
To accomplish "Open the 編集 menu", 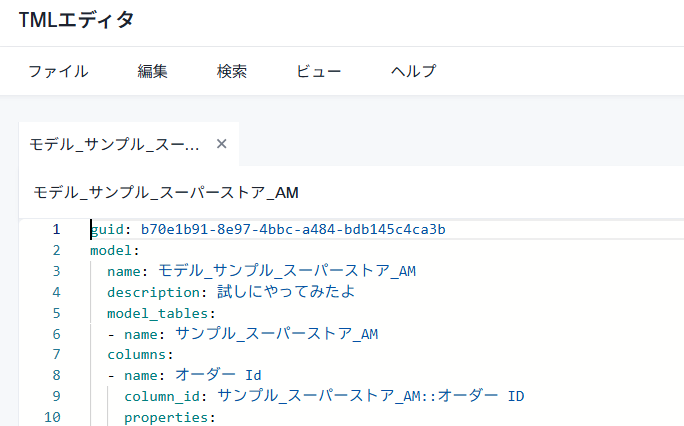I will click(152, 71).
